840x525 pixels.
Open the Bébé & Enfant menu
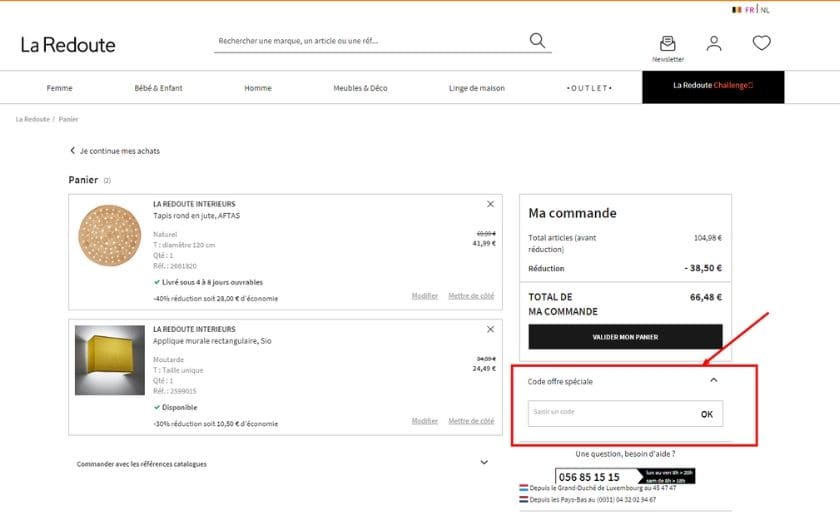click(x=159, y=88)
